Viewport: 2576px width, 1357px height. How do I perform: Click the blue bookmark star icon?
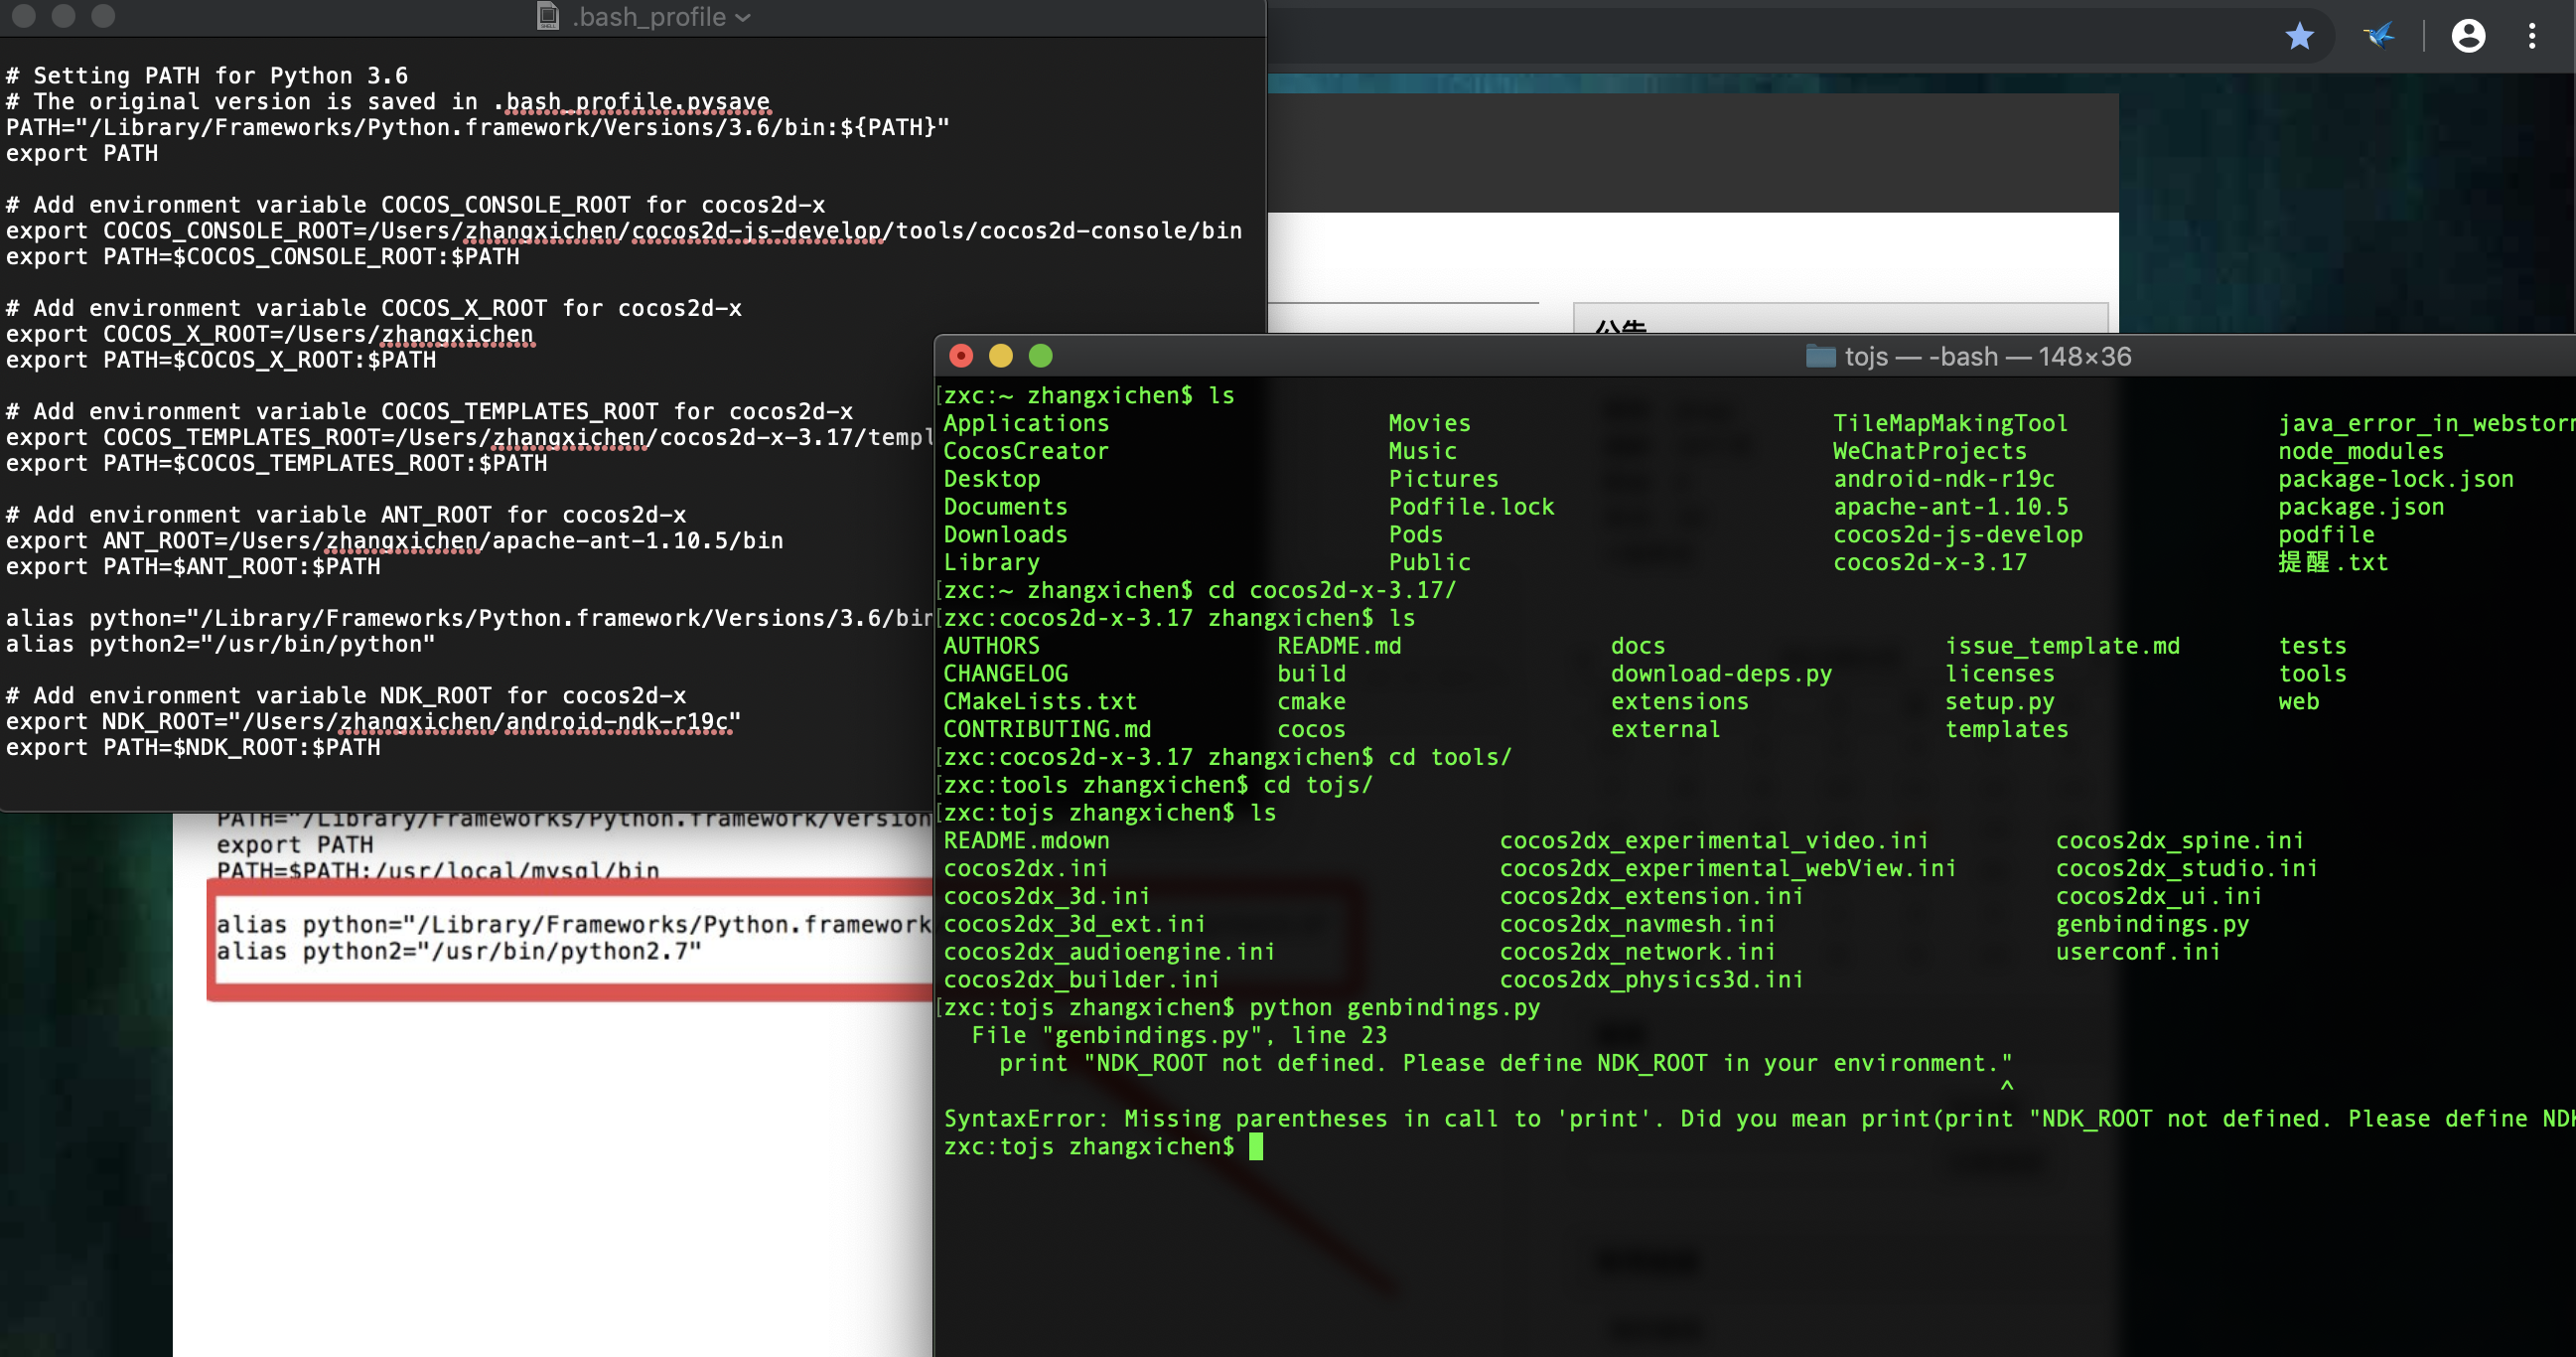[2299, 37]
